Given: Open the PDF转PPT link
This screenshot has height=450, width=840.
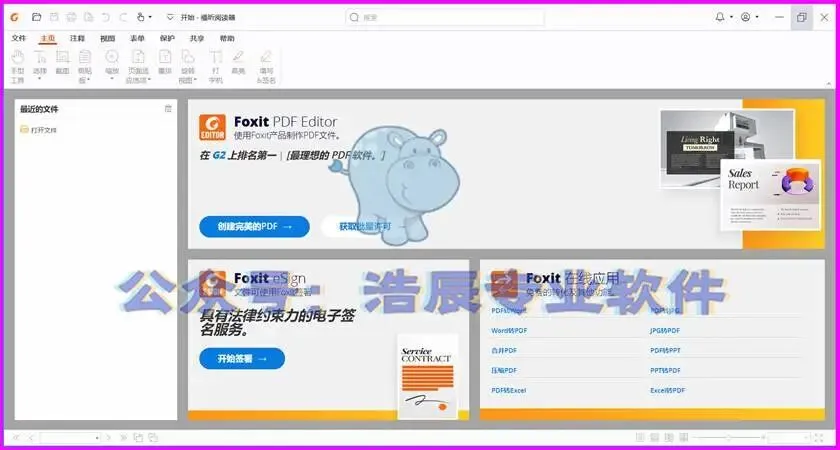Looking at the screenshot, I should pos(665,350).
